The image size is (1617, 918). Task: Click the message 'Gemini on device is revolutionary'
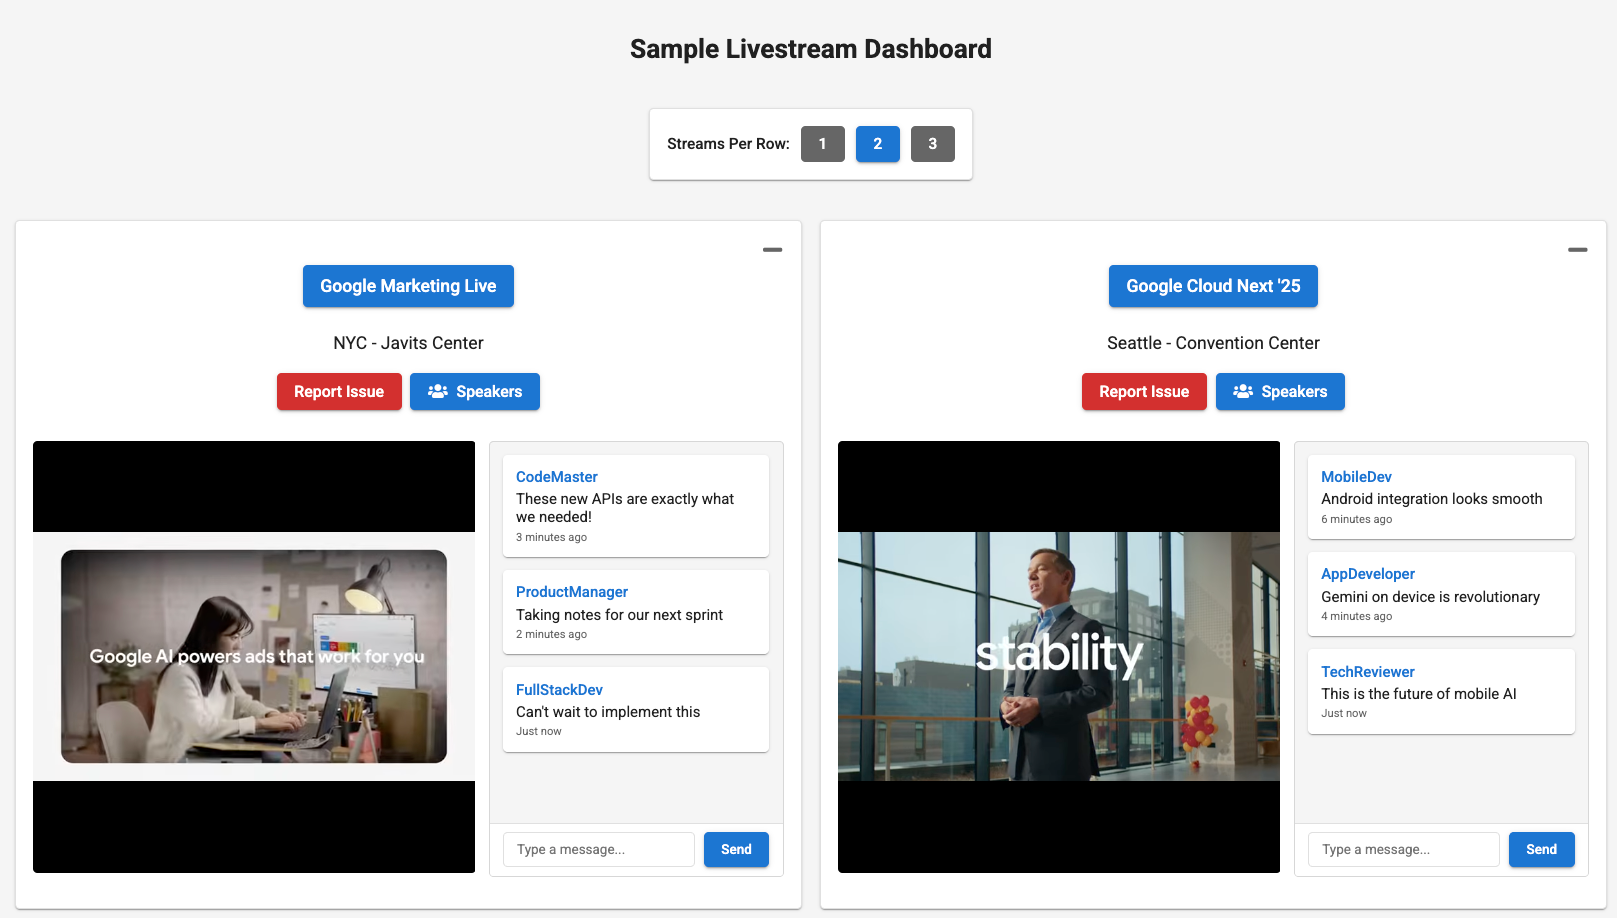point(1430,597)
